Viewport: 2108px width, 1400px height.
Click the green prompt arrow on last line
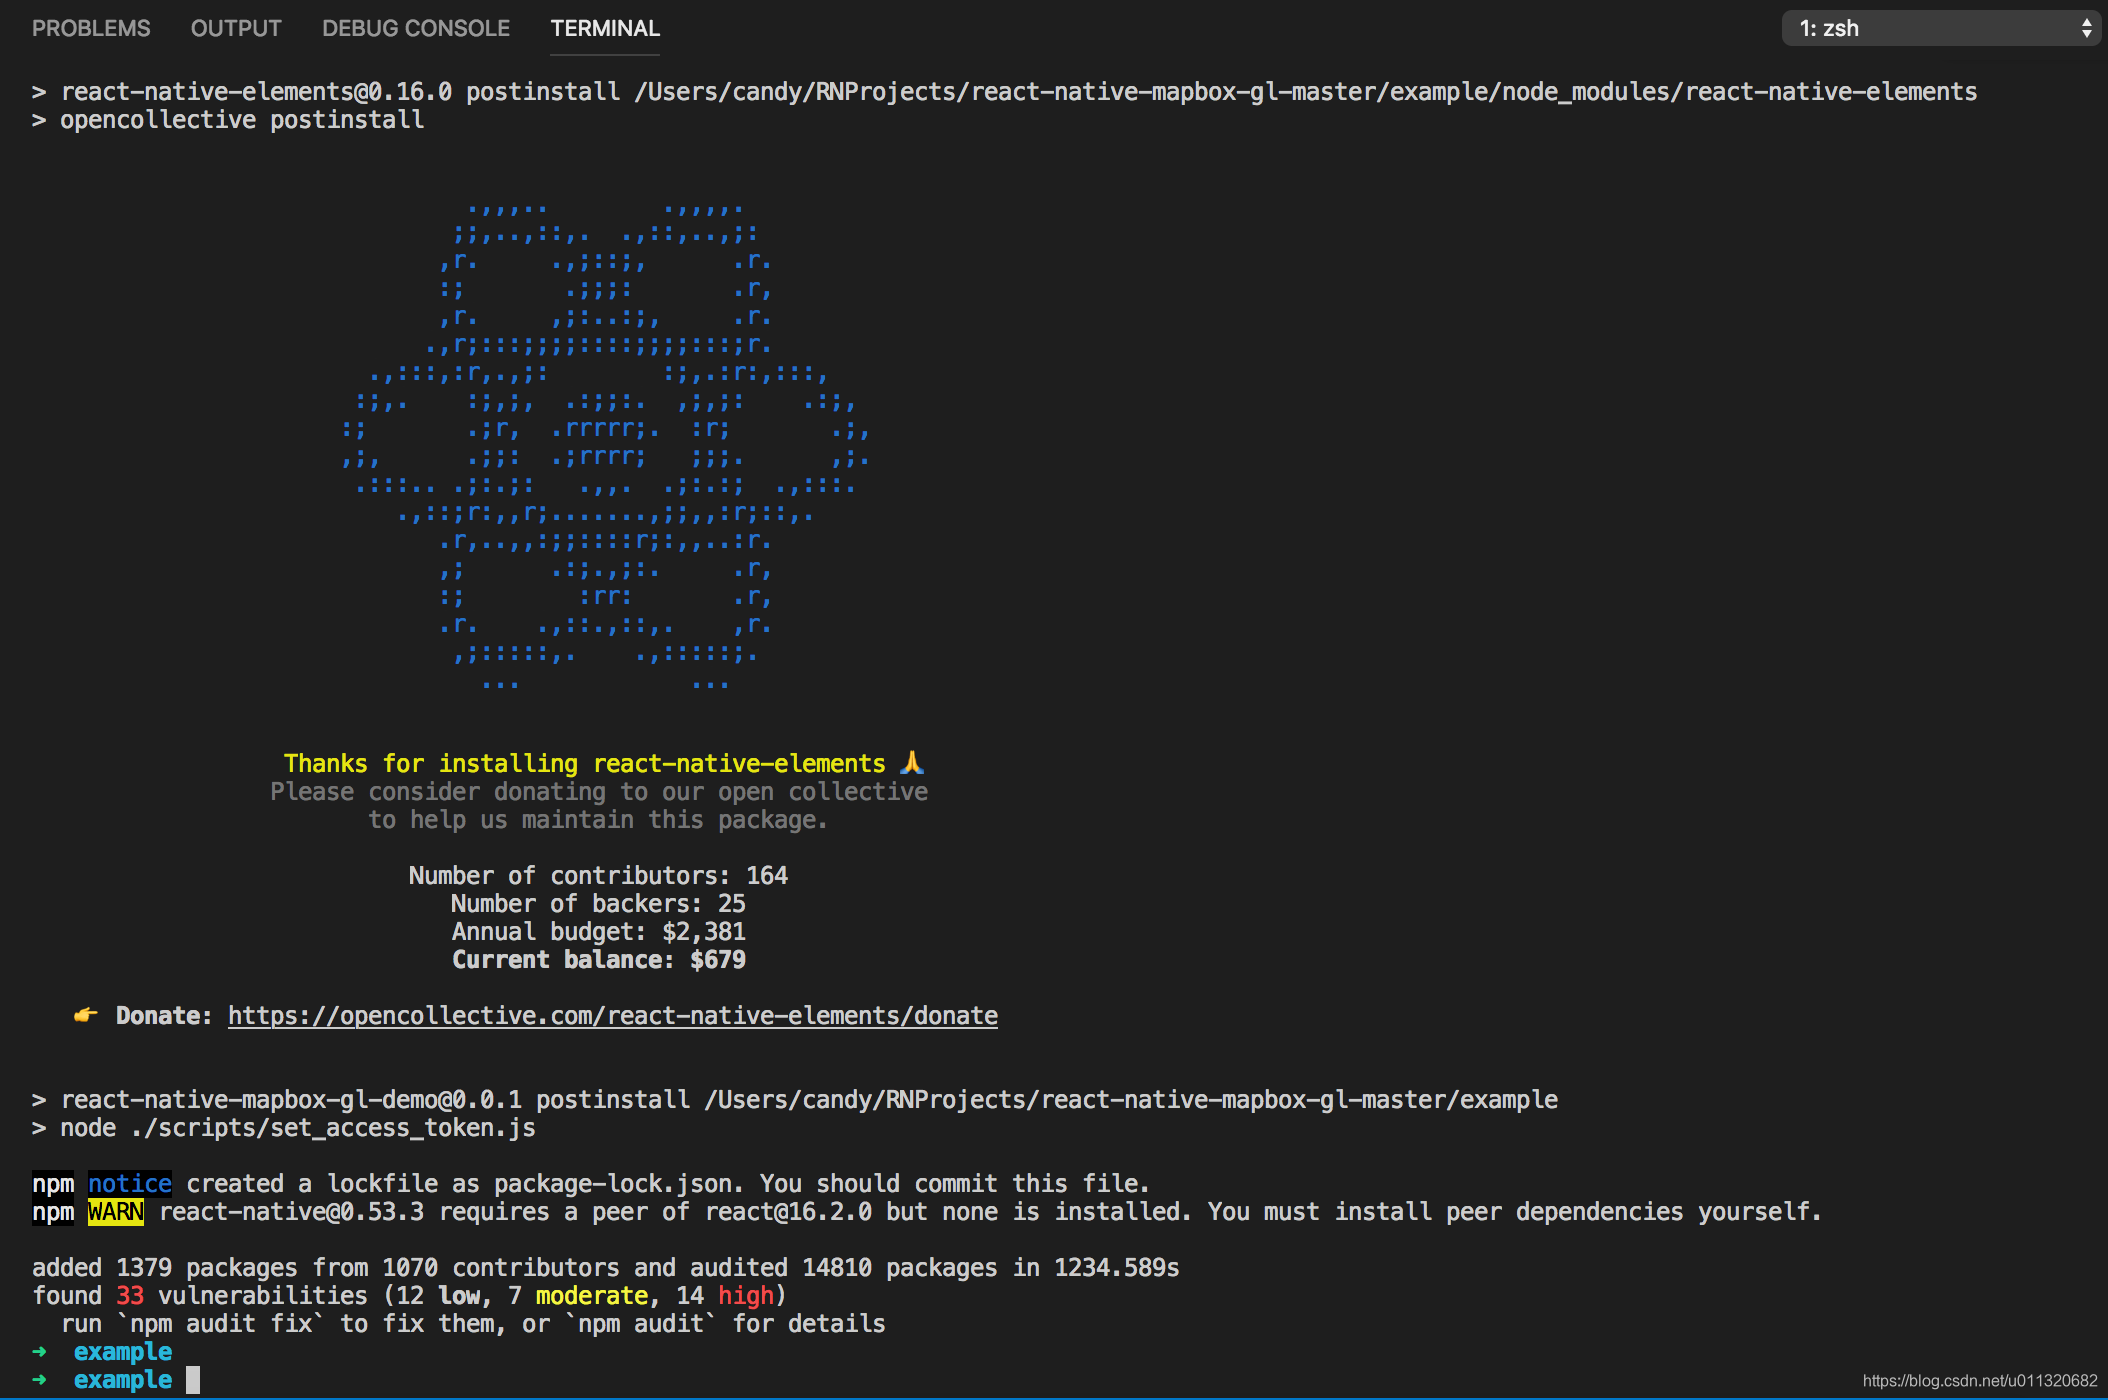(x=39, y=1380)
